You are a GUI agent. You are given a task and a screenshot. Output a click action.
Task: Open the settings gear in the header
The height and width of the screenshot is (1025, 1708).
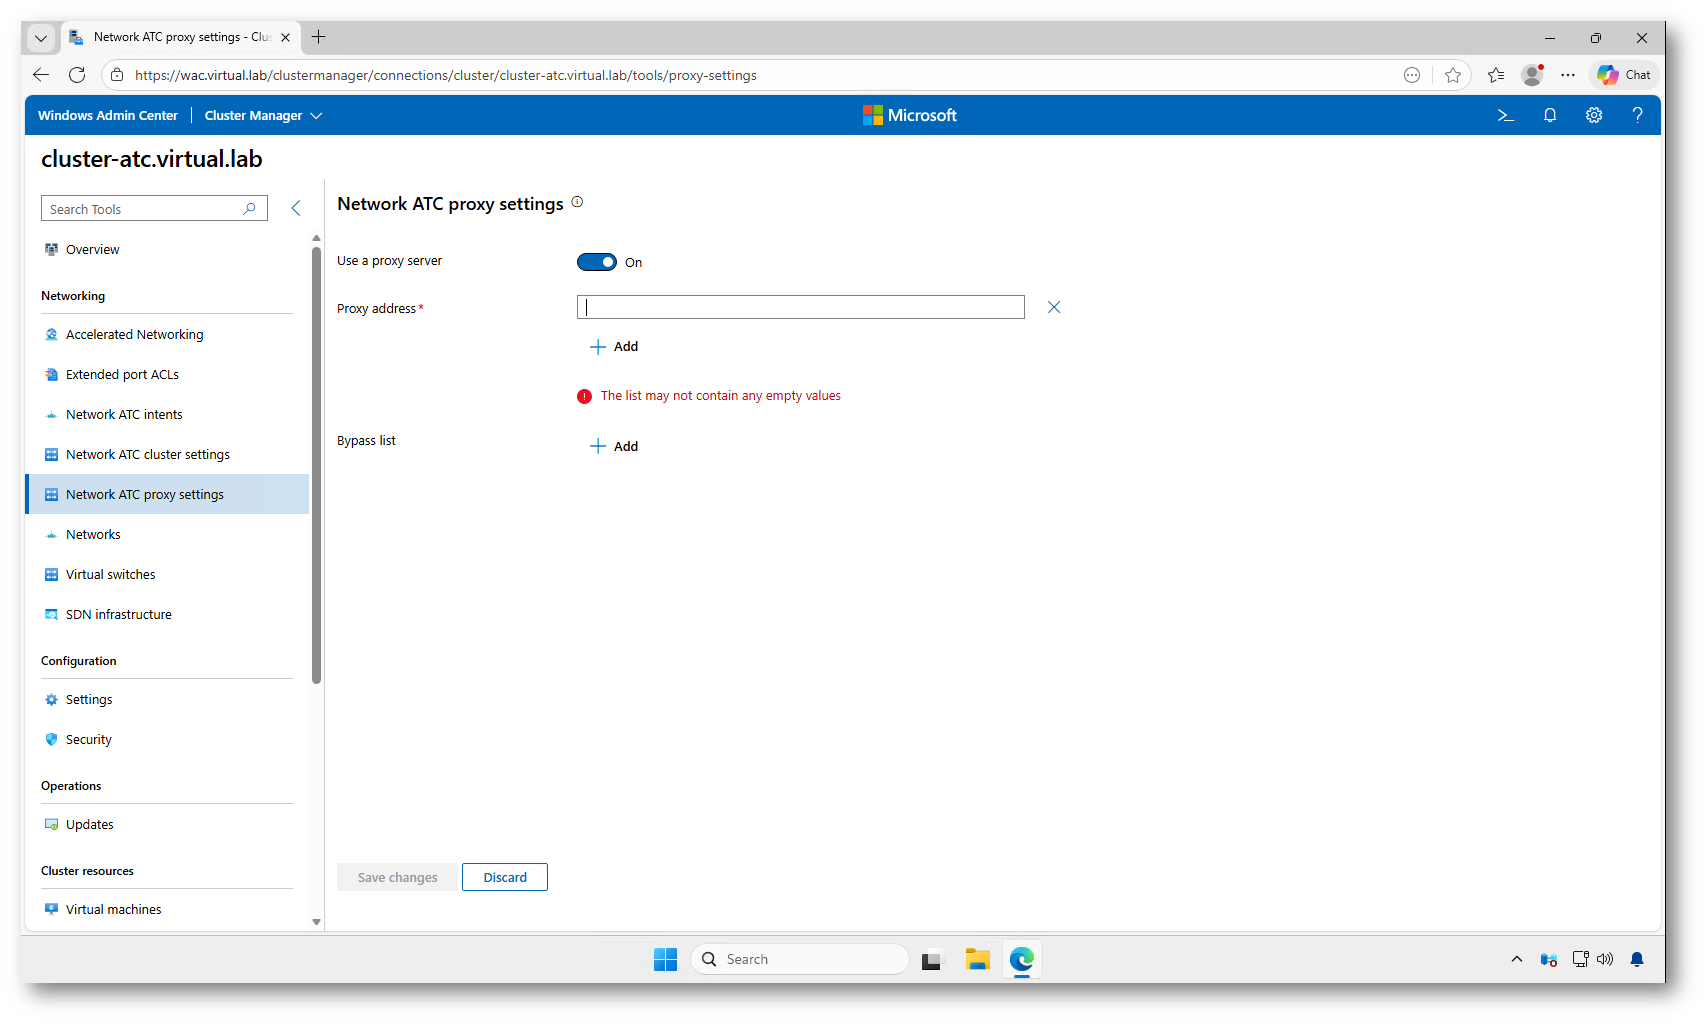click(x=1594, y=116)
